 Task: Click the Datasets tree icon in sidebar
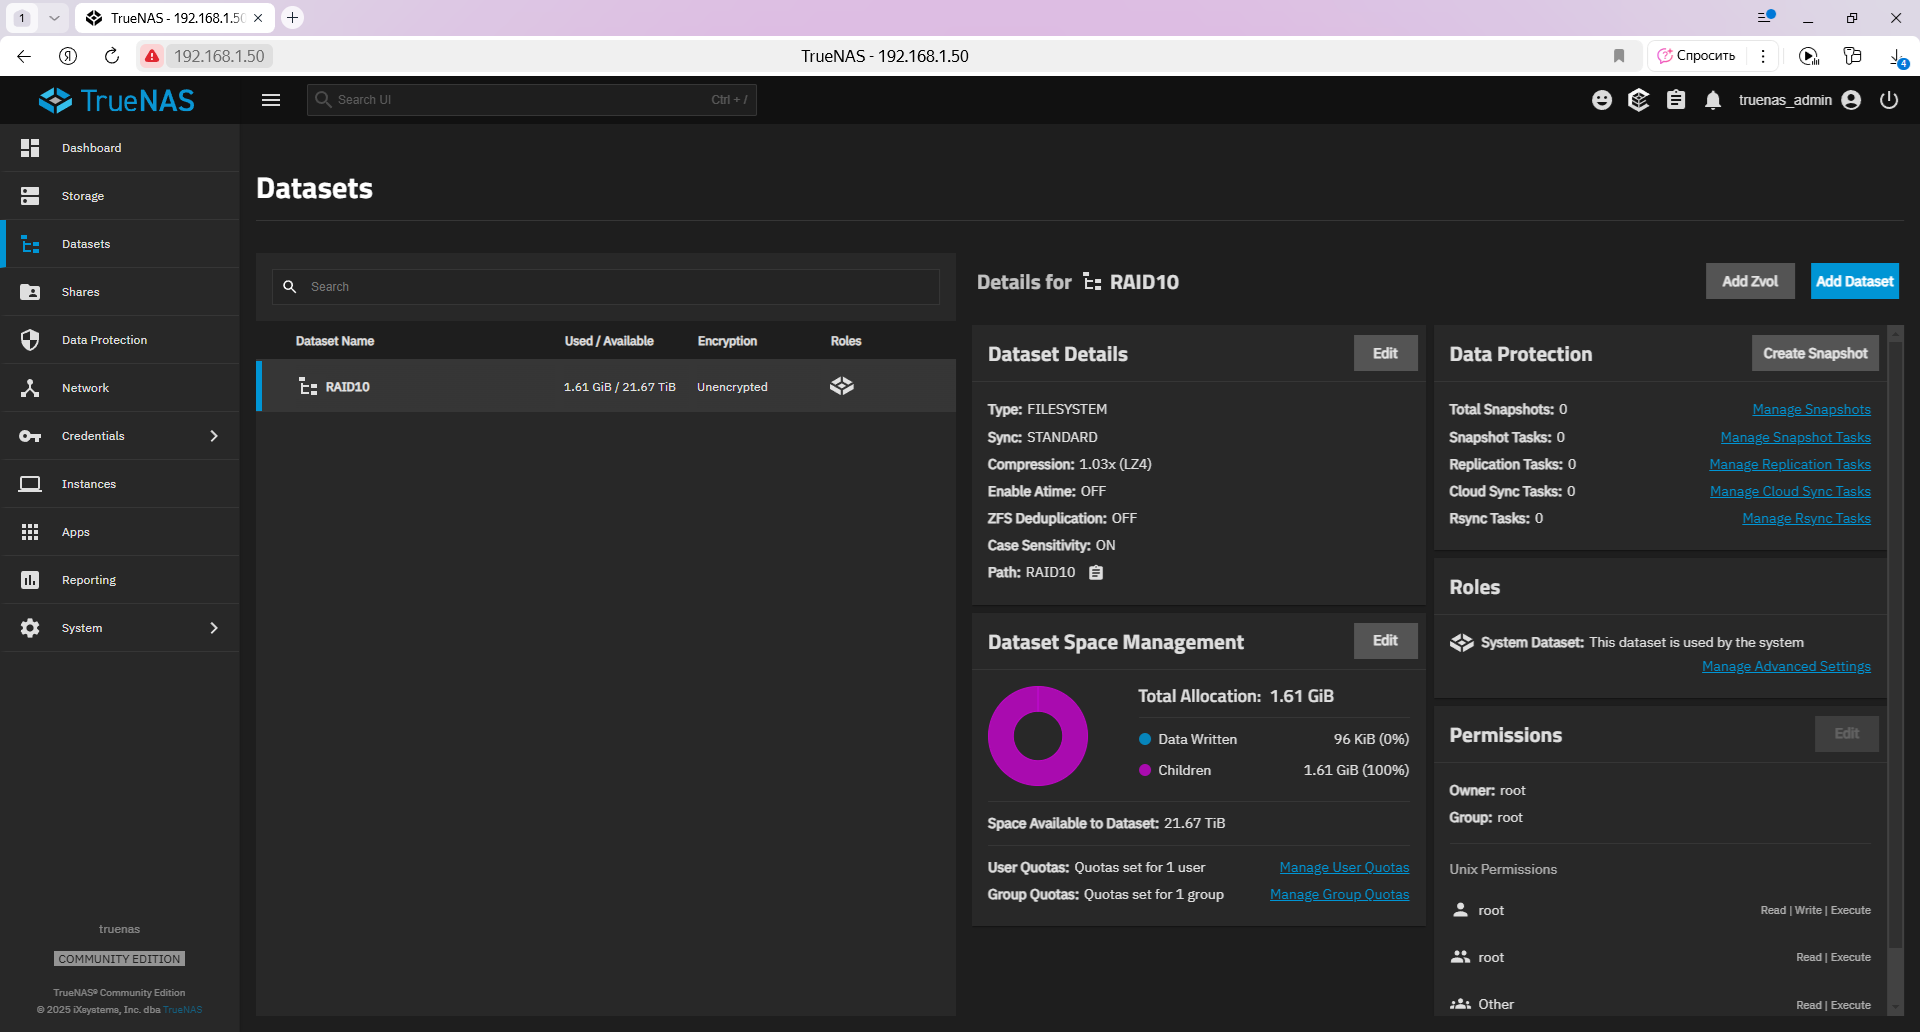[30, 244]
